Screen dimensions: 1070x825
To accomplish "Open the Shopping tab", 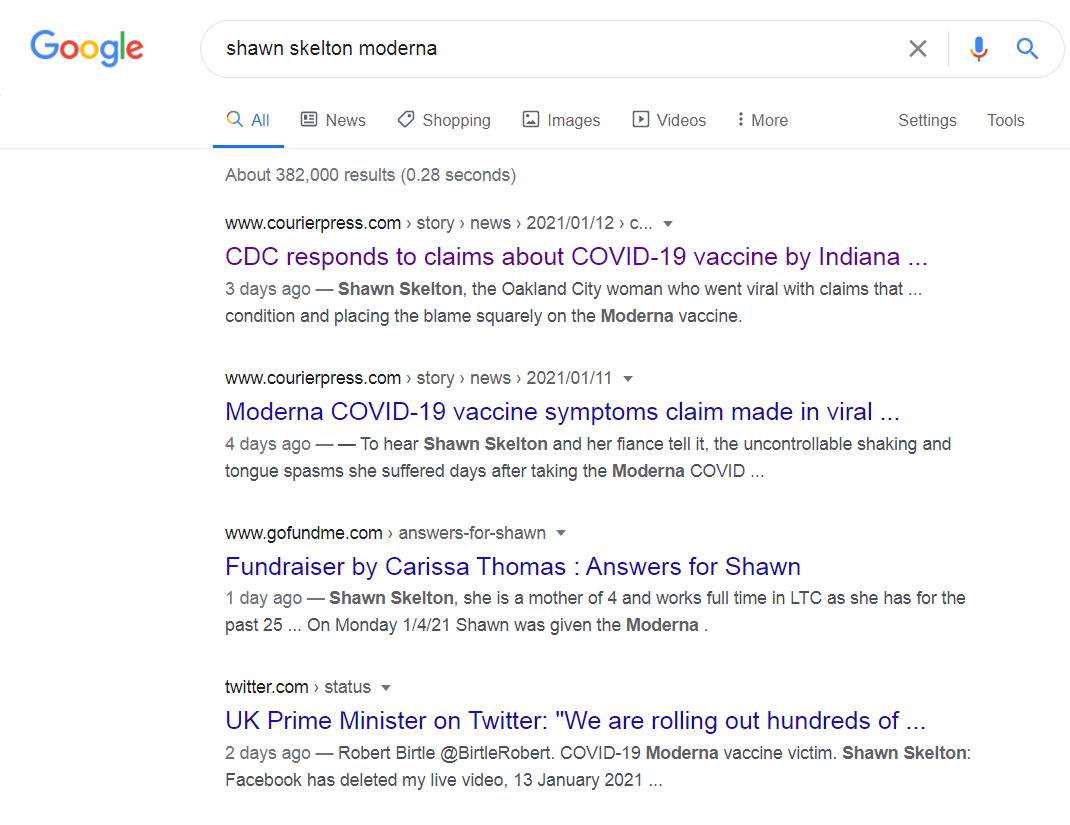I will (444, 120).
